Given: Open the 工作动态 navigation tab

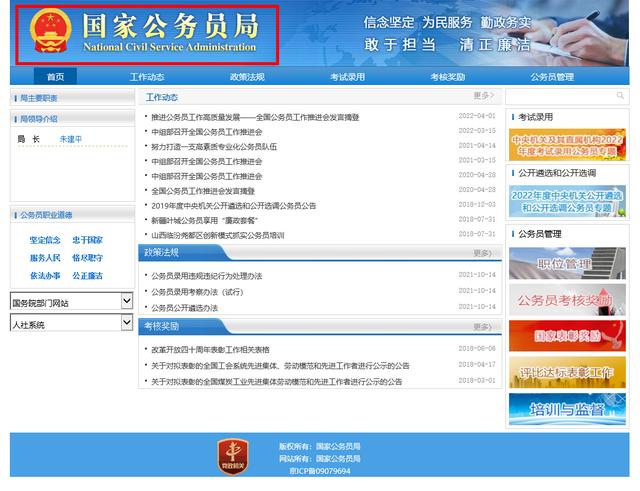Looking at the screenshot, I should click(x=147, y=77).
